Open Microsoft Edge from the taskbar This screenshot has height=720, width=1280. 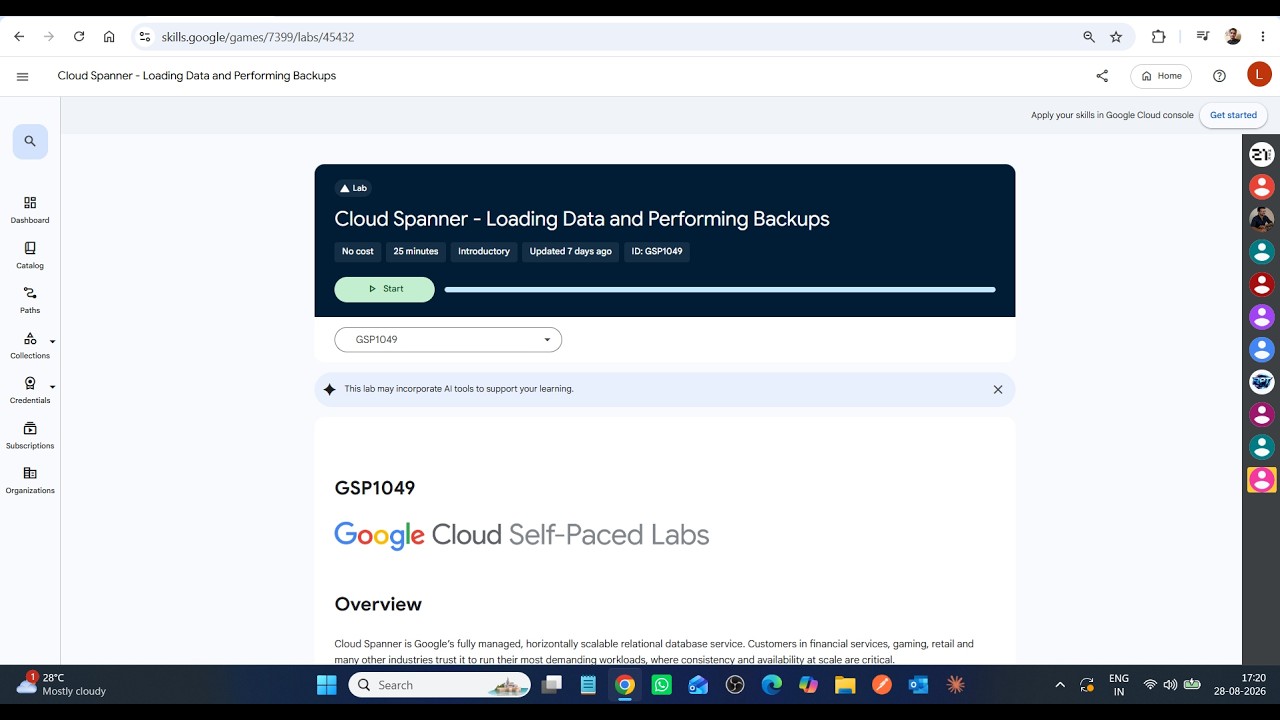(772, 685)
